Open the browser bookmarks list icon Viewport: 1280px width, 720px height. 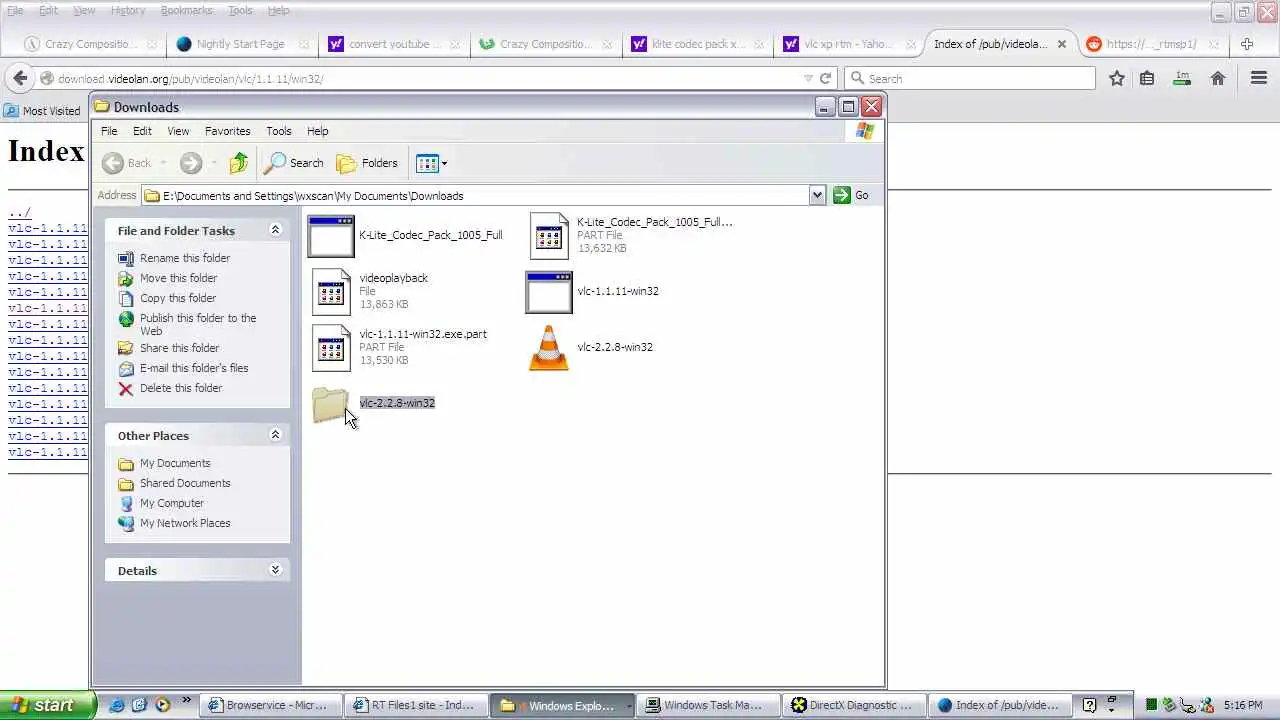coord(1147,78)
